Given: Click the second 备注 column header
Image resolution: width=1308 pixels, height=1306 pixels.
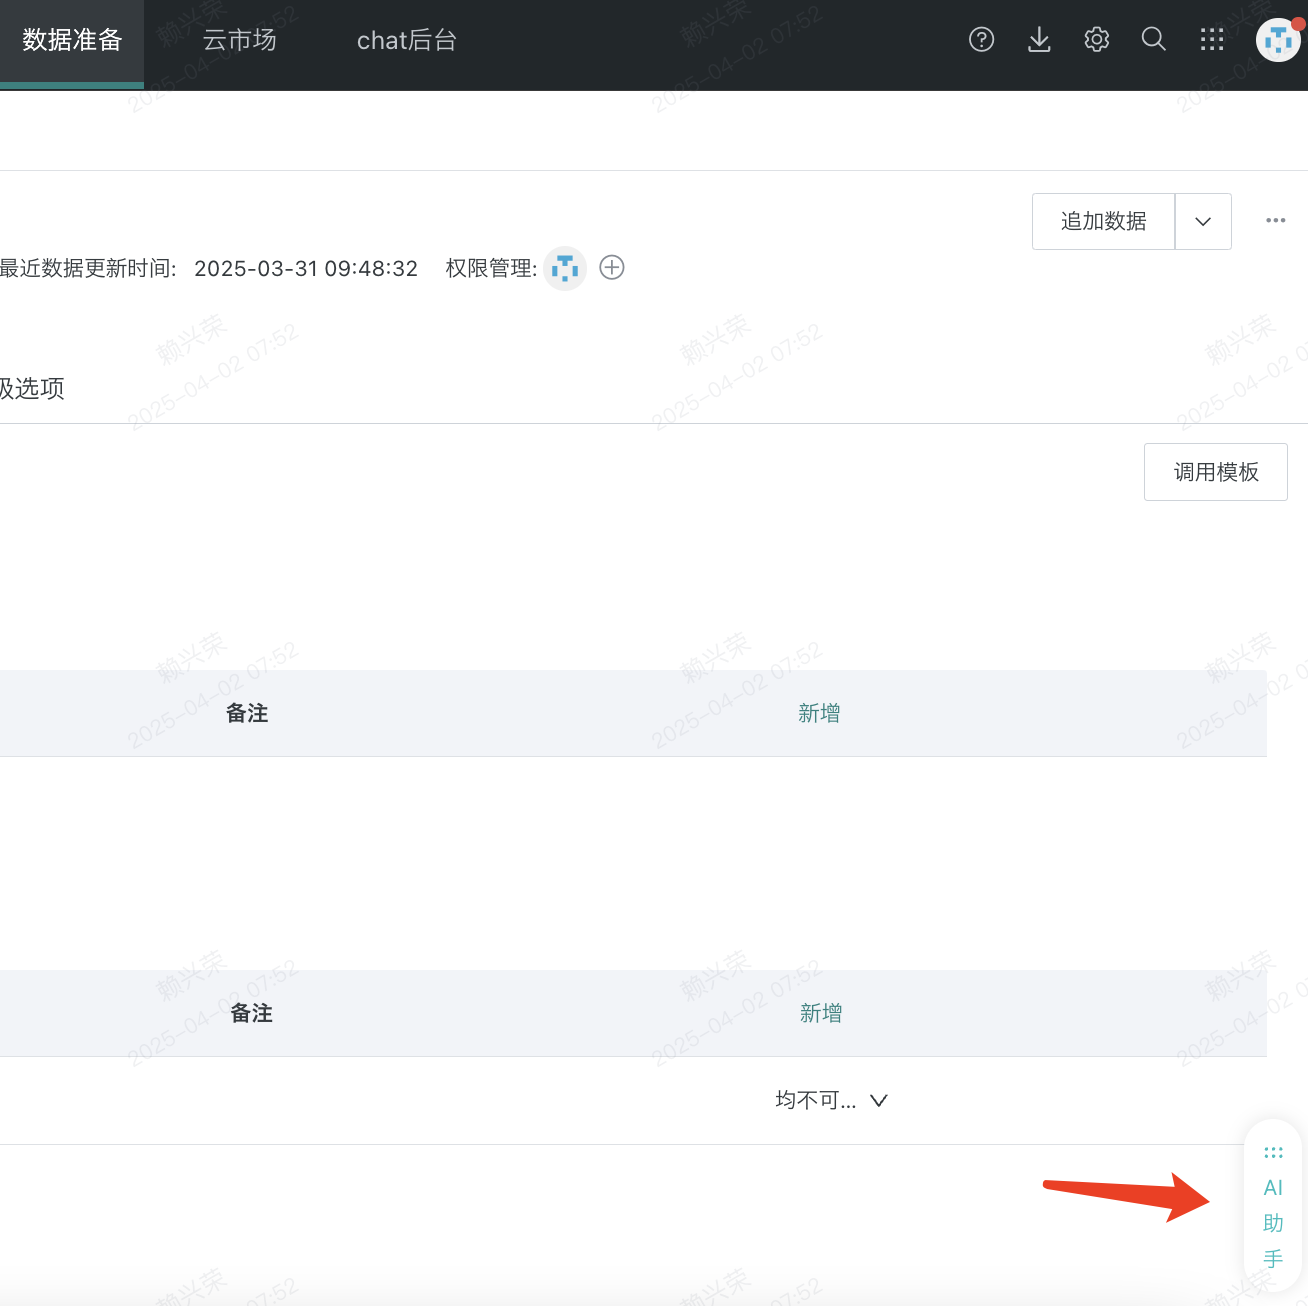Looking at the screenshot, I should (x=251, y=1013).
